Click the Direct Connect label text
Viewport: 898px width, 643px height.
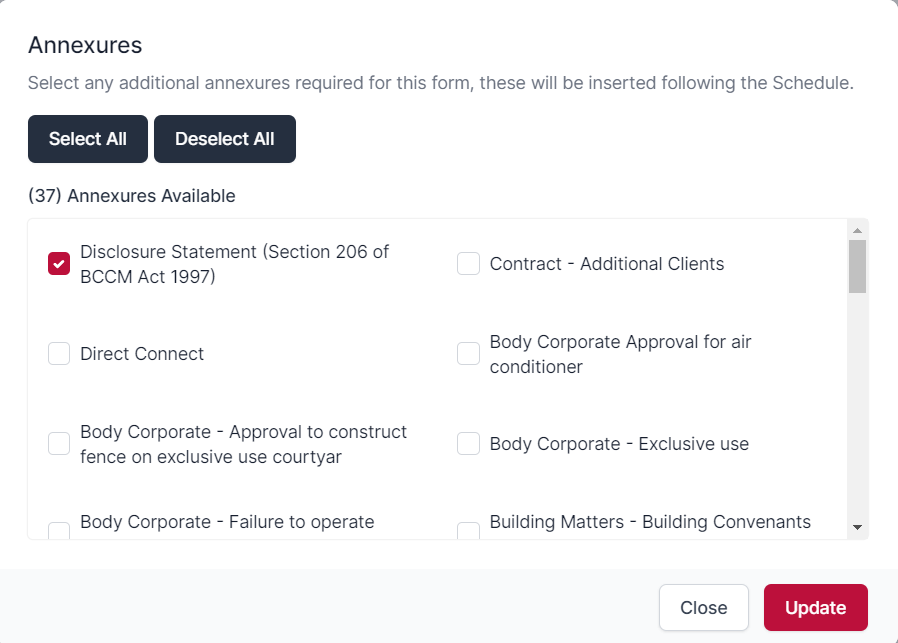pyautogui.click(x=141, y=353)
